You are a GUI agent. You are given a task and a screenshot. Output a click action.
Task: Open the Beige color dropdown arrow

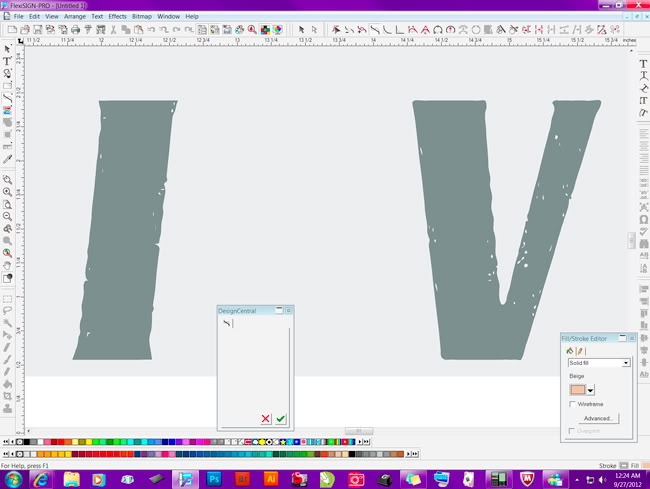click(x=590, y=390)
